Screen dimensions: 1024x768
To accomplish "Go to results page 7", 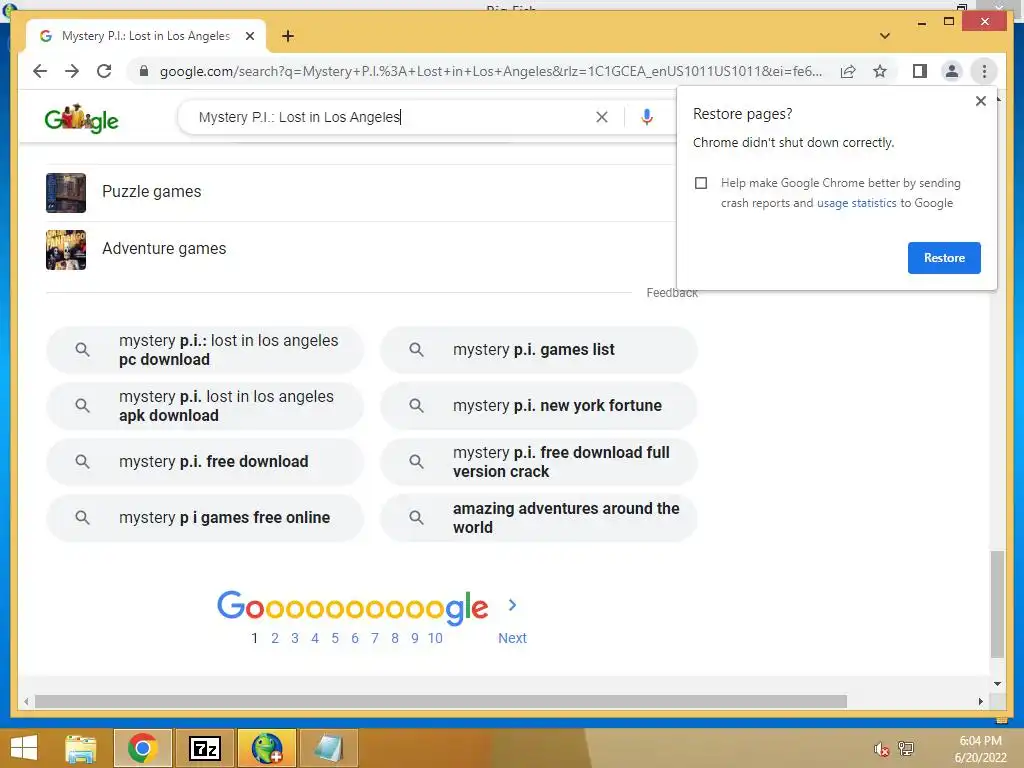I will click(375, 638).
